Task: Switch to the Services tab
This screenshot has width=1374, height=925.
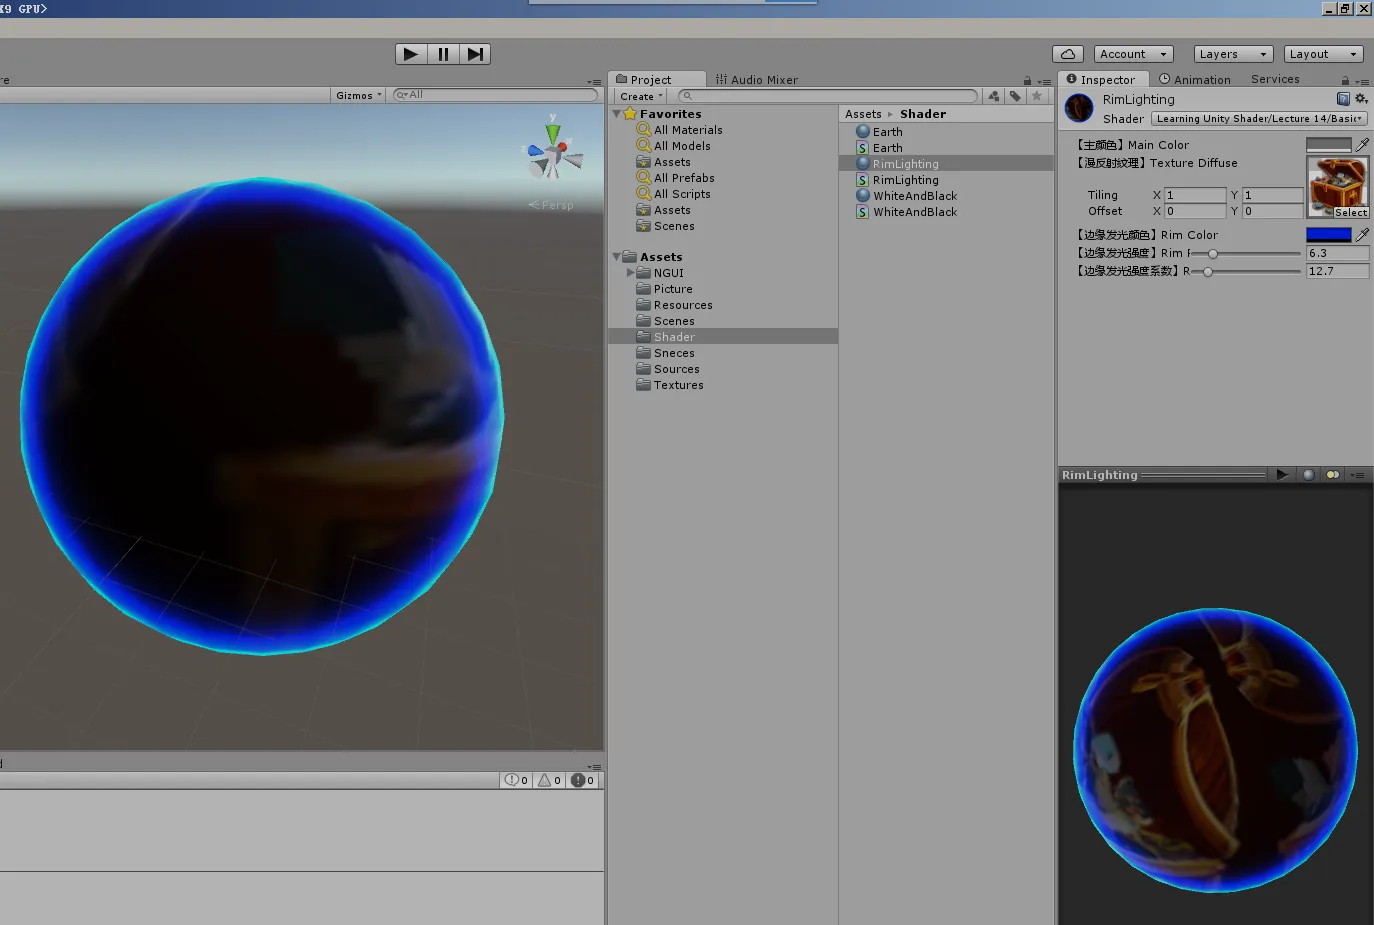Action: tap(1275, 79)
